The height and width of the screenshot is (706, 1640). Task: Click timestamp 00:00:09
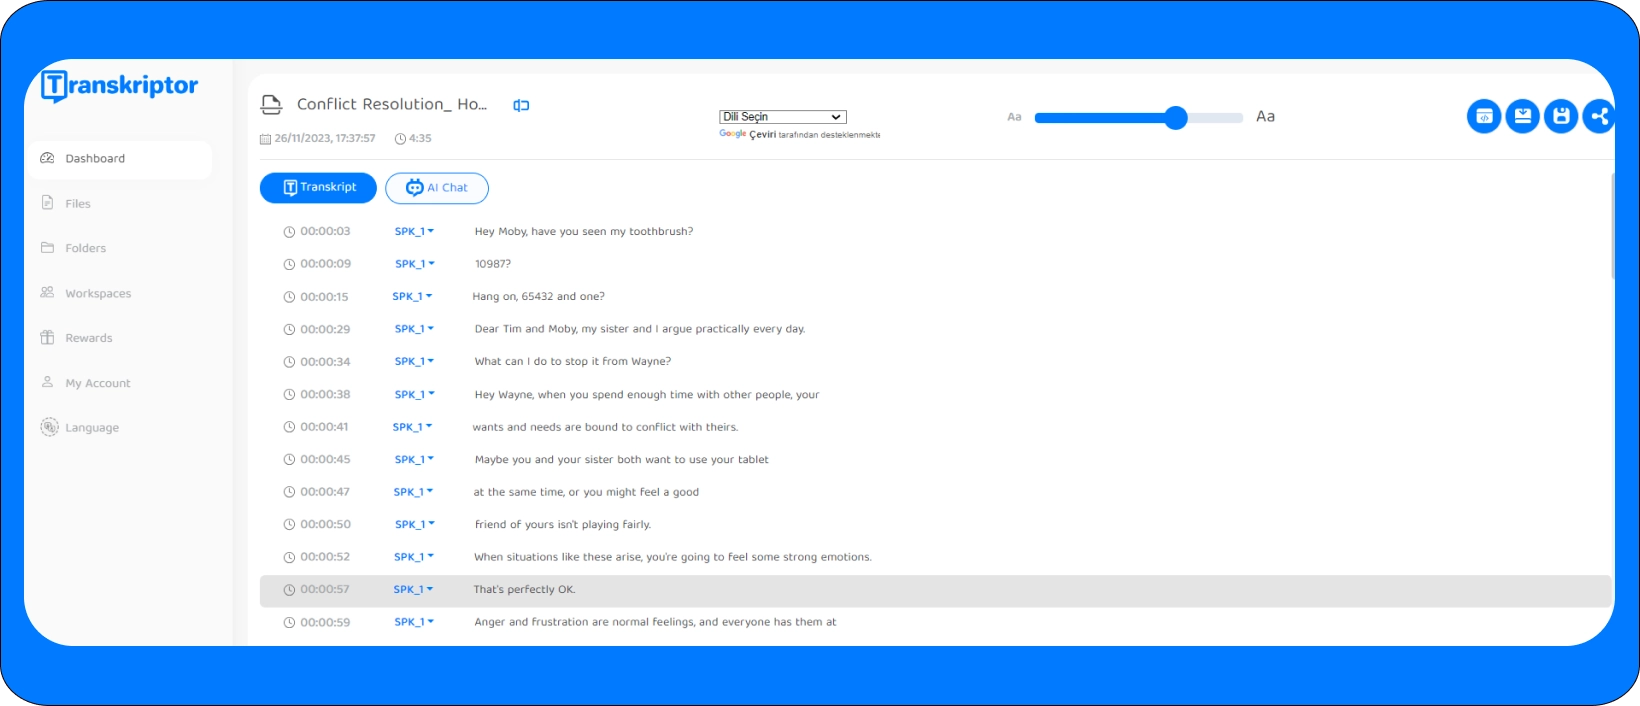tap(317, 264)
